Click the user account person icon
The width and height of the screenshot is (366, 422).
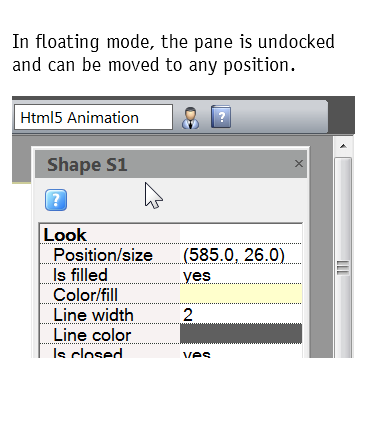point(191,118)
